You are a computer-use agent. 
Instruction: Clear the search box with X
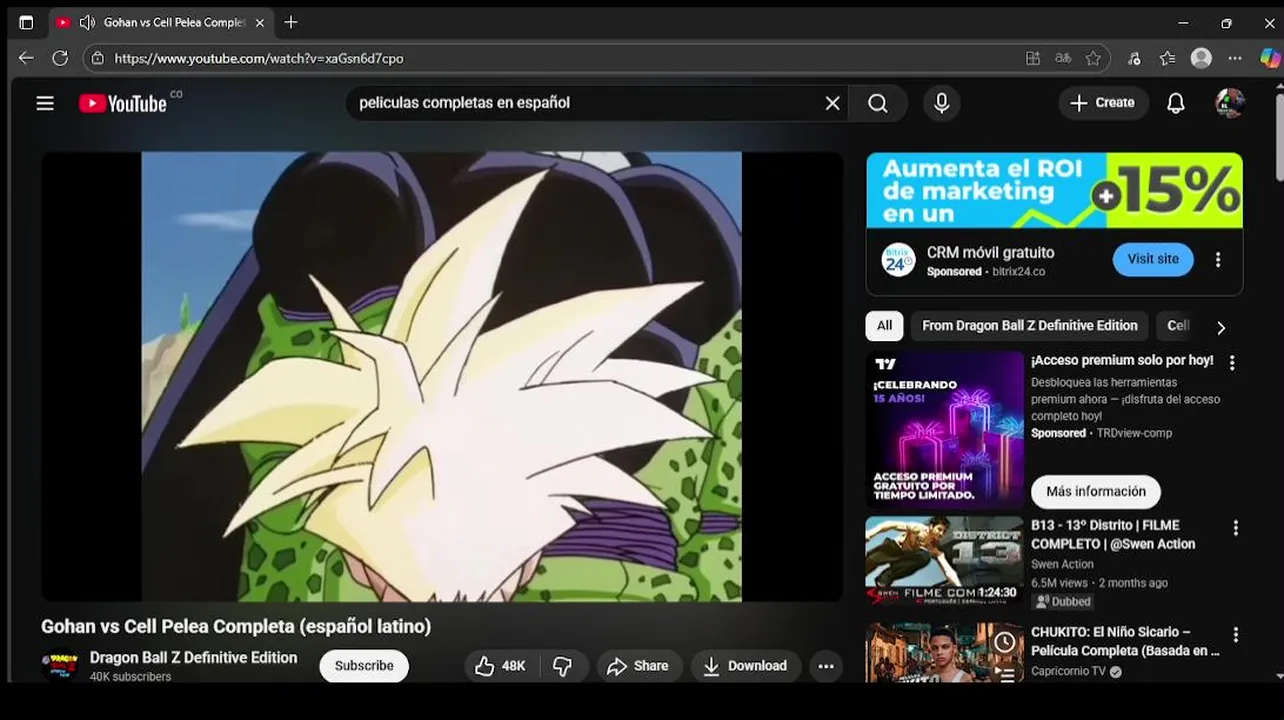pyautogui.click(x=832, y=103)
